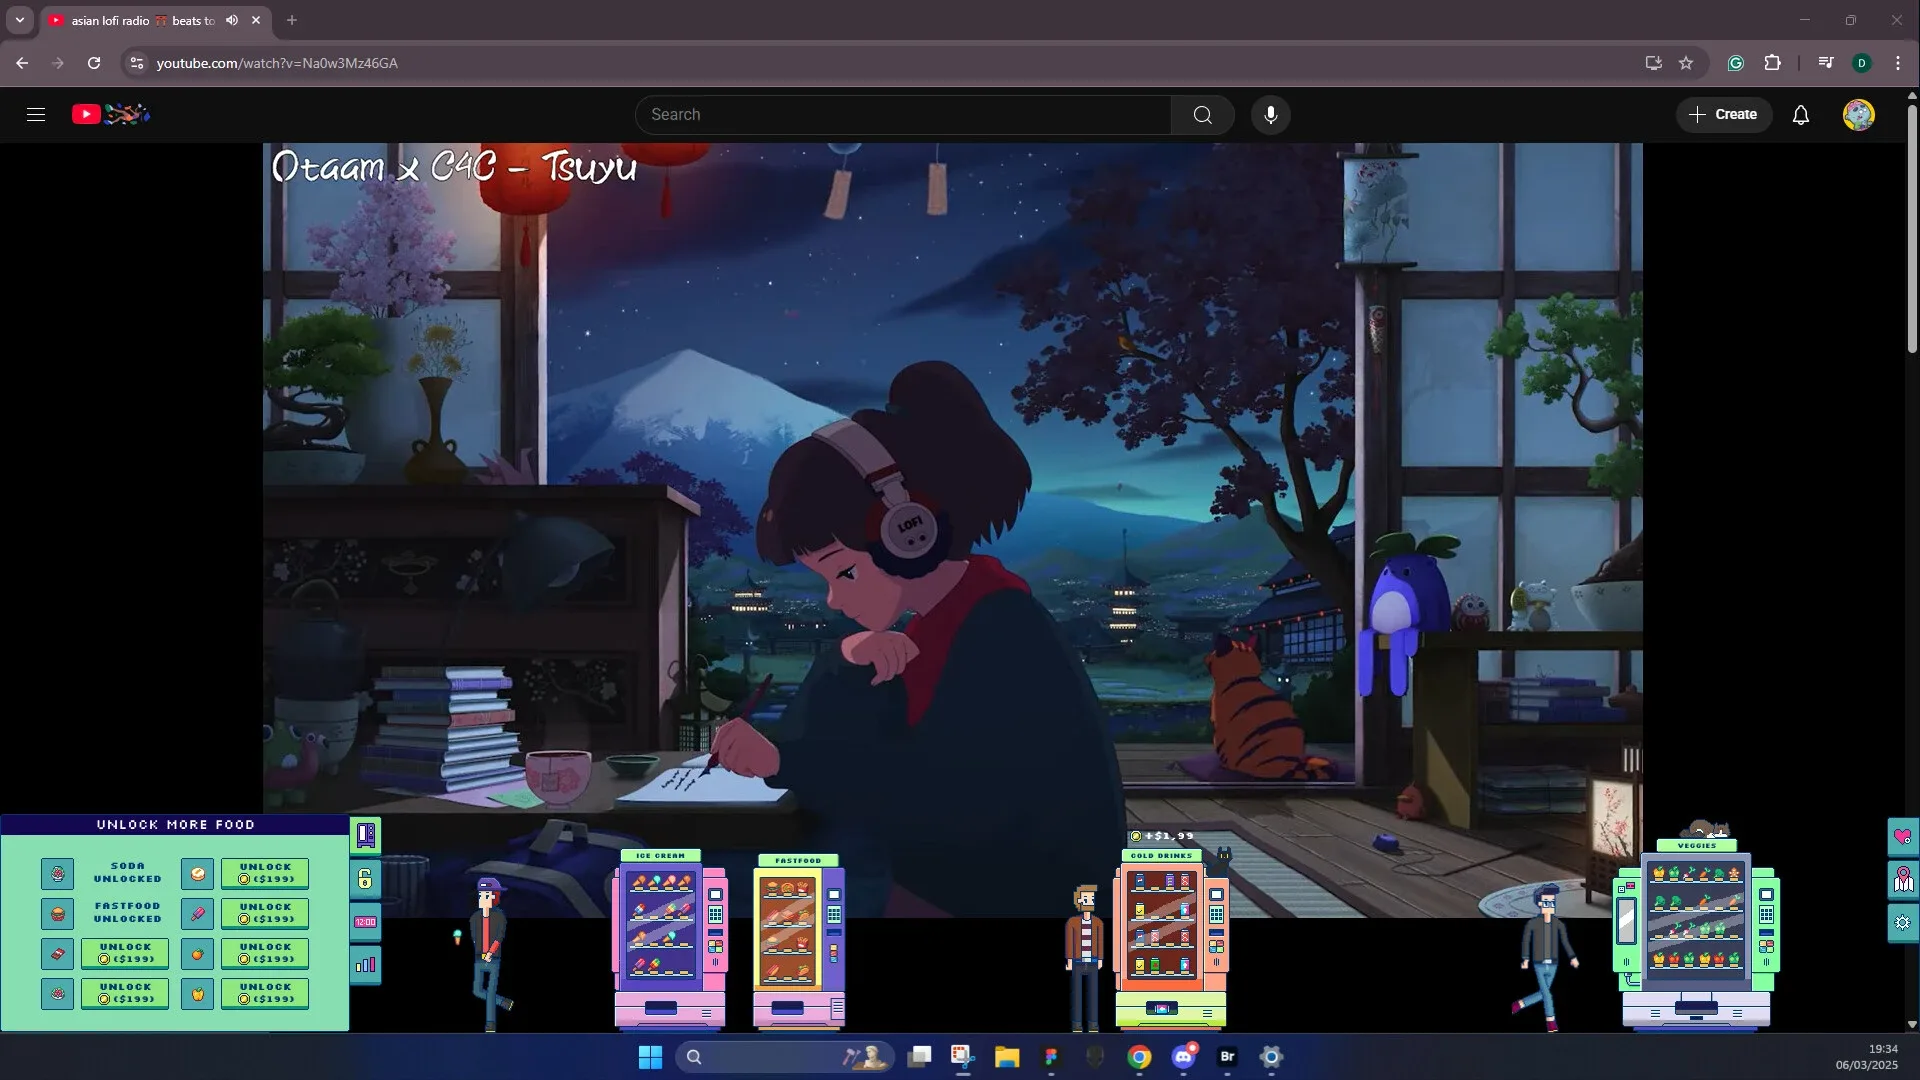Open the tab search dropdown arrow

click(x=19, y=19)
